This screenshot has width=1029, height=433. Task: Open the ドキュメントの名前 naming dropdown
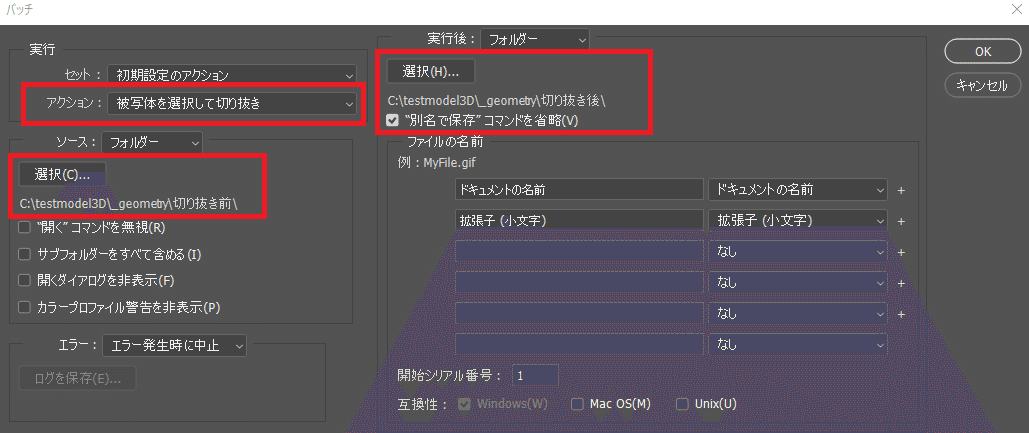click(798, 190)
